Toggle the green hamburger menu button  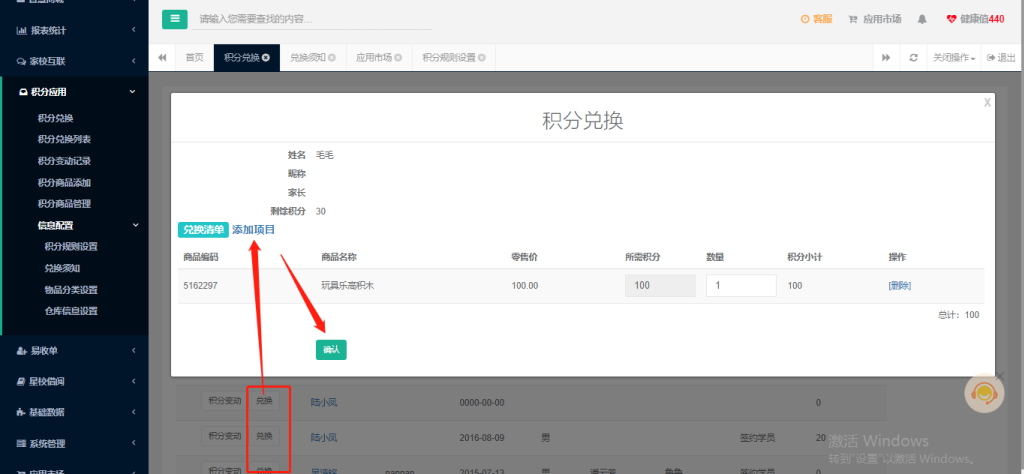pyautogui.click(x=174, y=19)
